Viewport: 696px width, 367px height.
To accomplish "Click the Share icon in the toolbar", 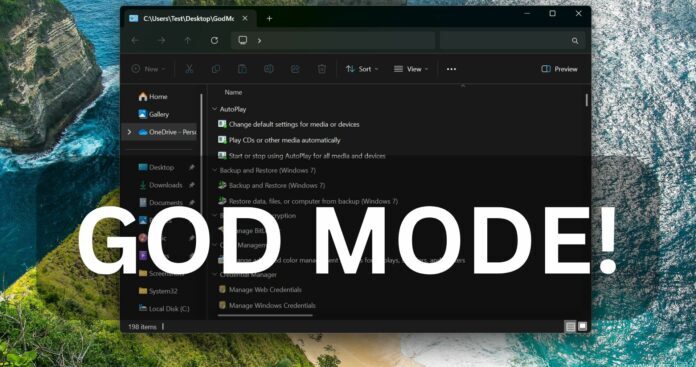I will (295, 69).
